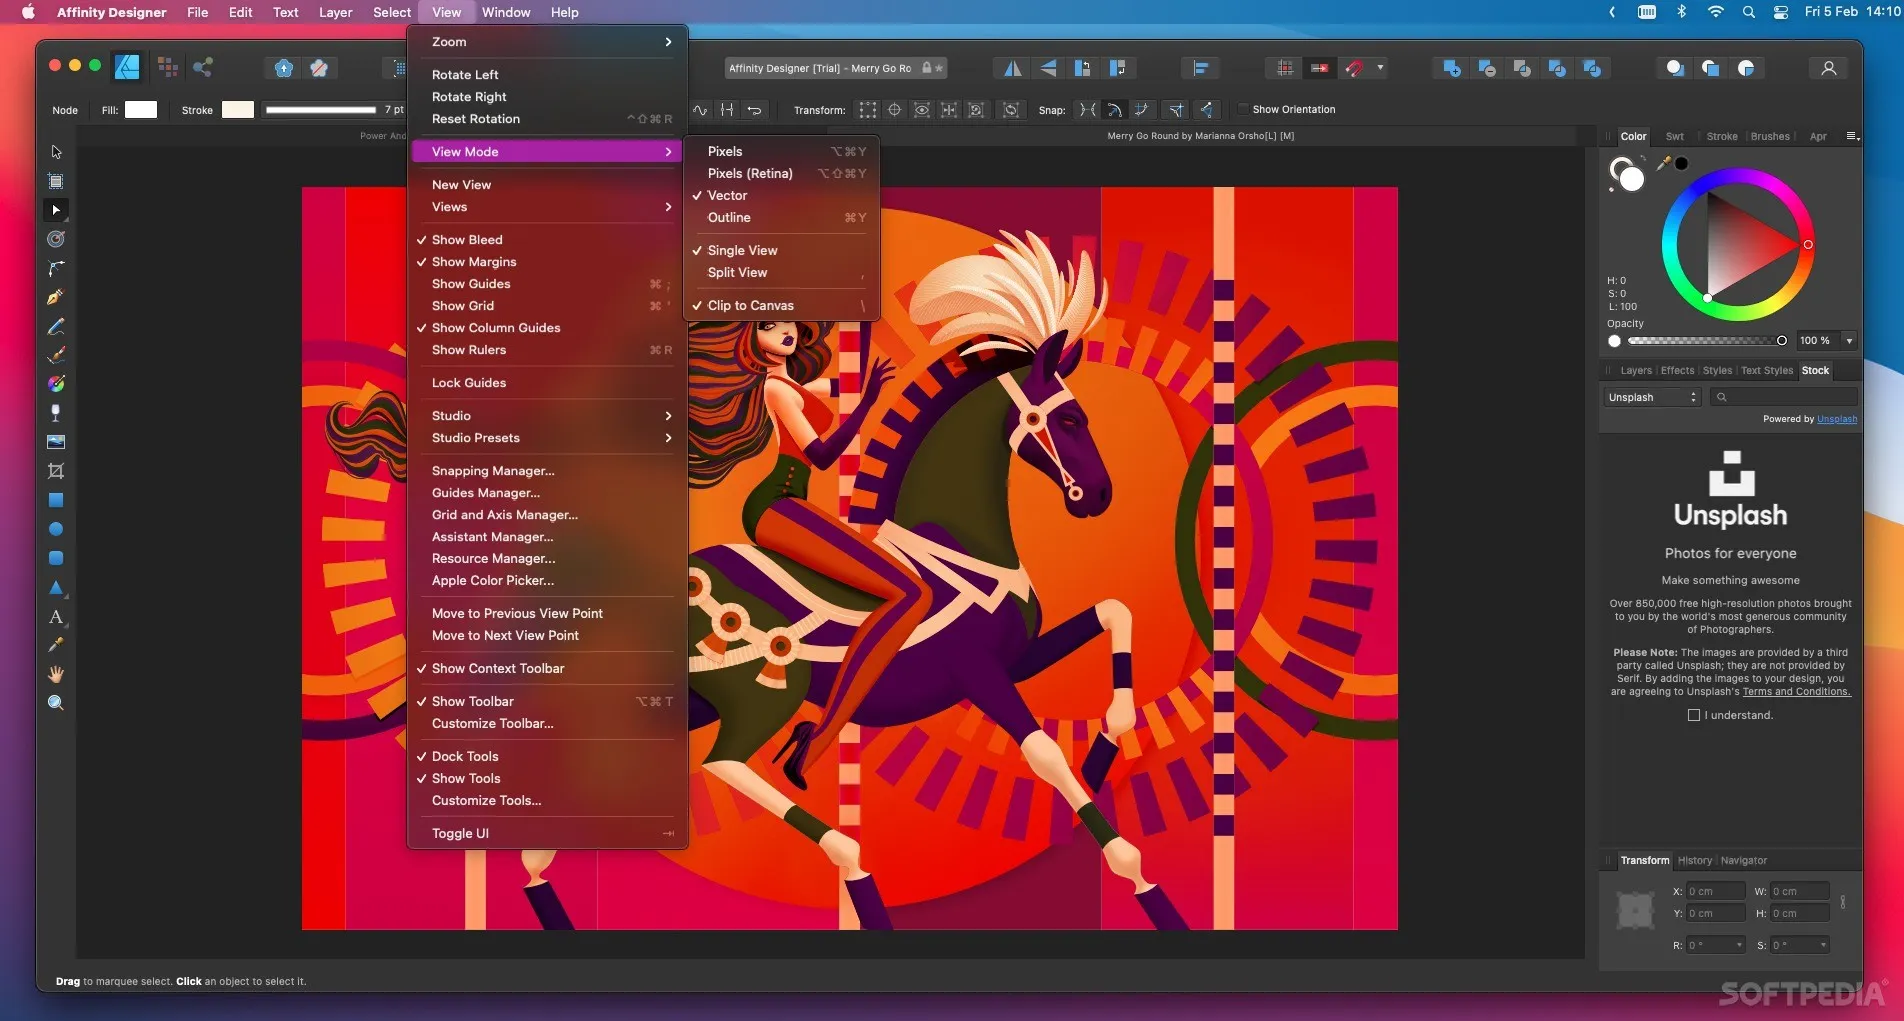Open the opacity percentage dropdown arrow
Image resolution: width=1904 pixels, height=1021 pixels.
(1849, 341)
